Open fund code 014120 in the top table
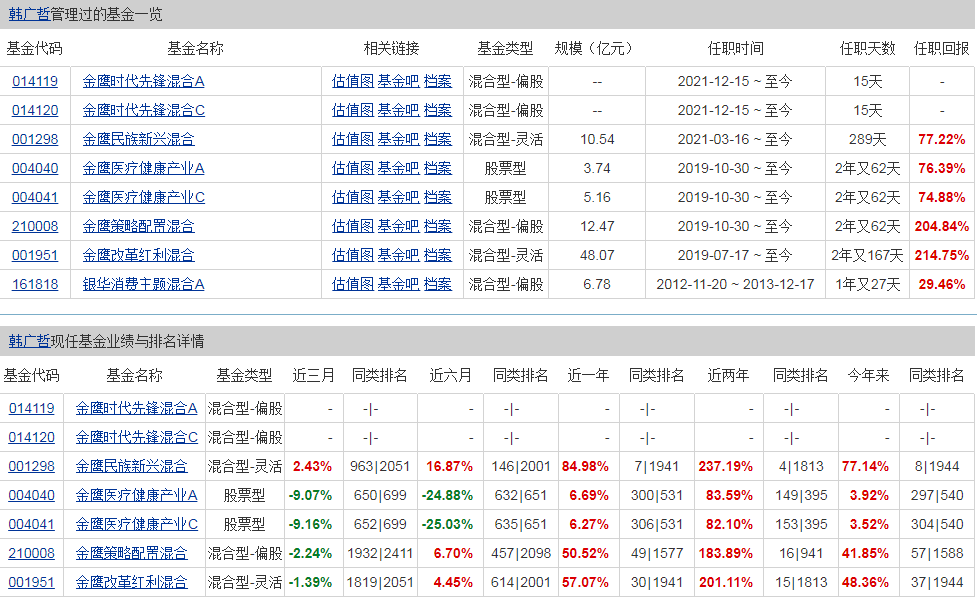Viewport: 977px width, 601px height. pyautogui.click(x=35, y=110)
